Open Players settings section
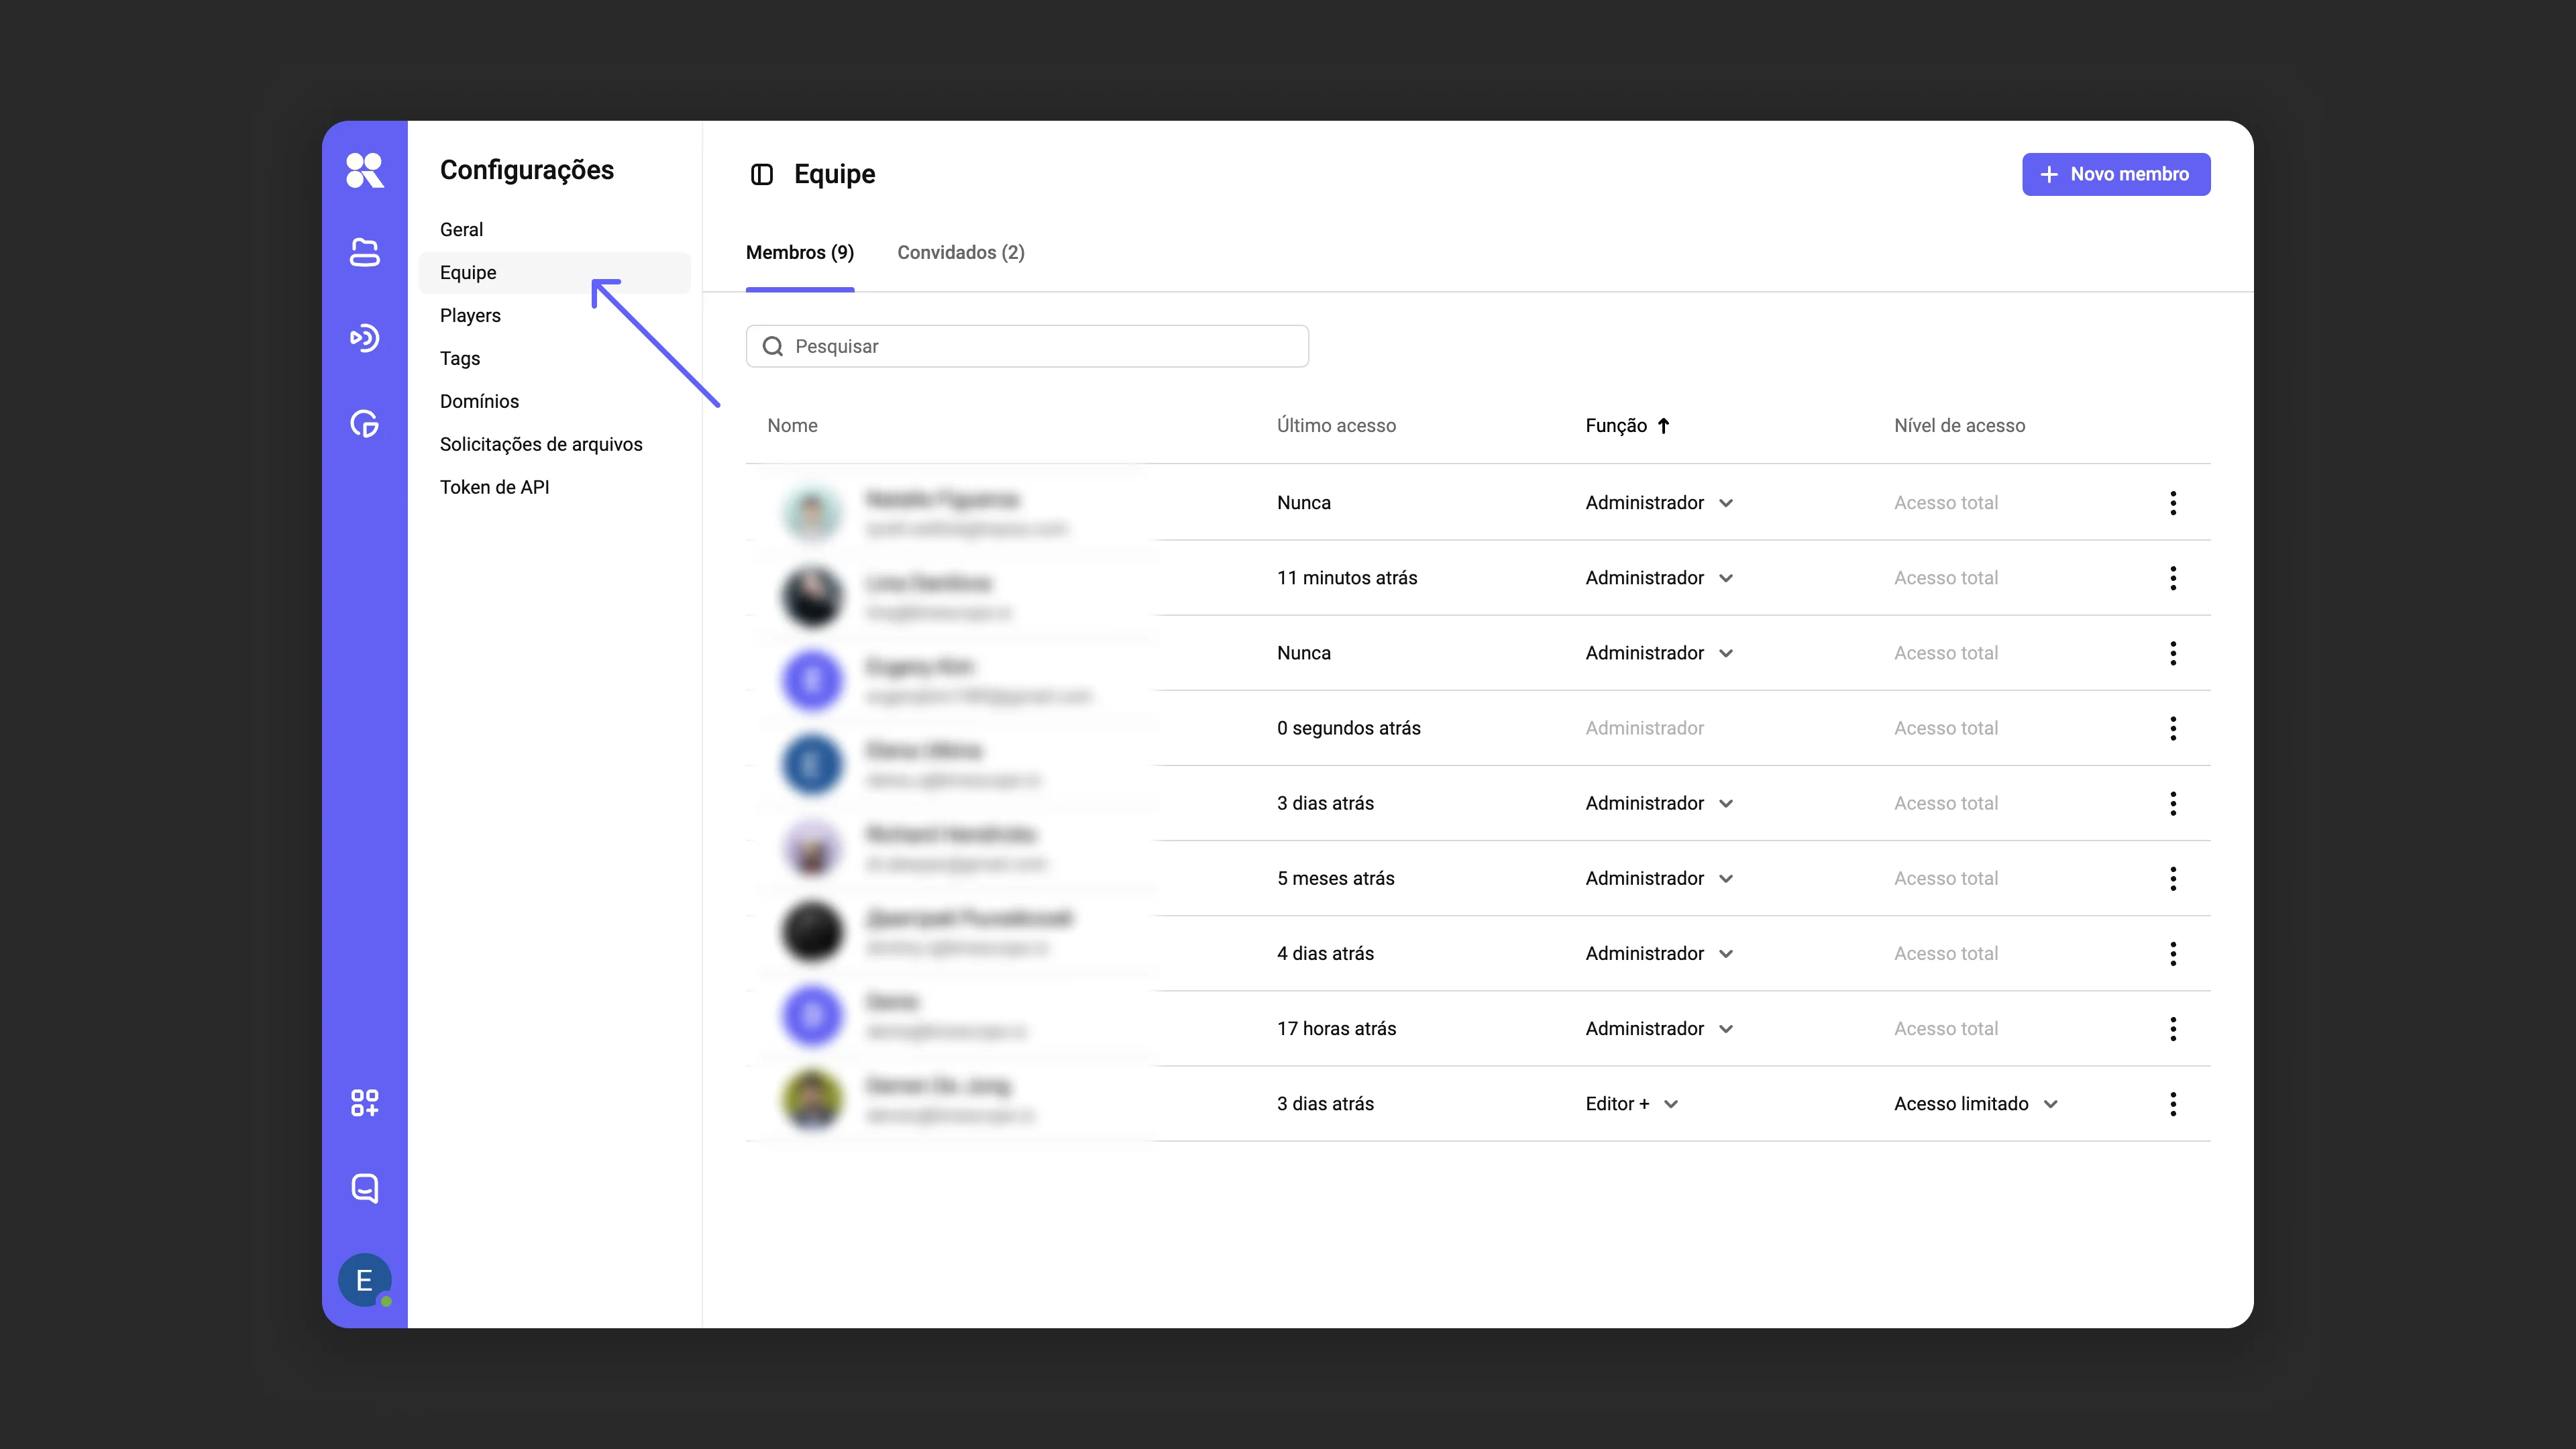2576x1449 pixels. tap(470, 315)
